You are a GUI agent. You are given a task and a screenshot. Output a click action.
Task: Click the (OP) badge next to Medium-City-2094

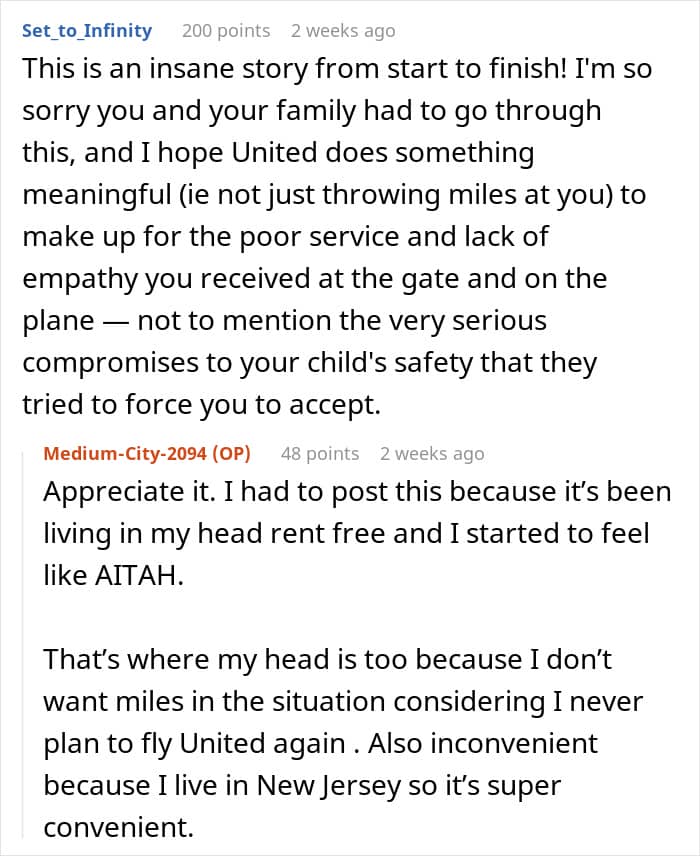(231, 453)
